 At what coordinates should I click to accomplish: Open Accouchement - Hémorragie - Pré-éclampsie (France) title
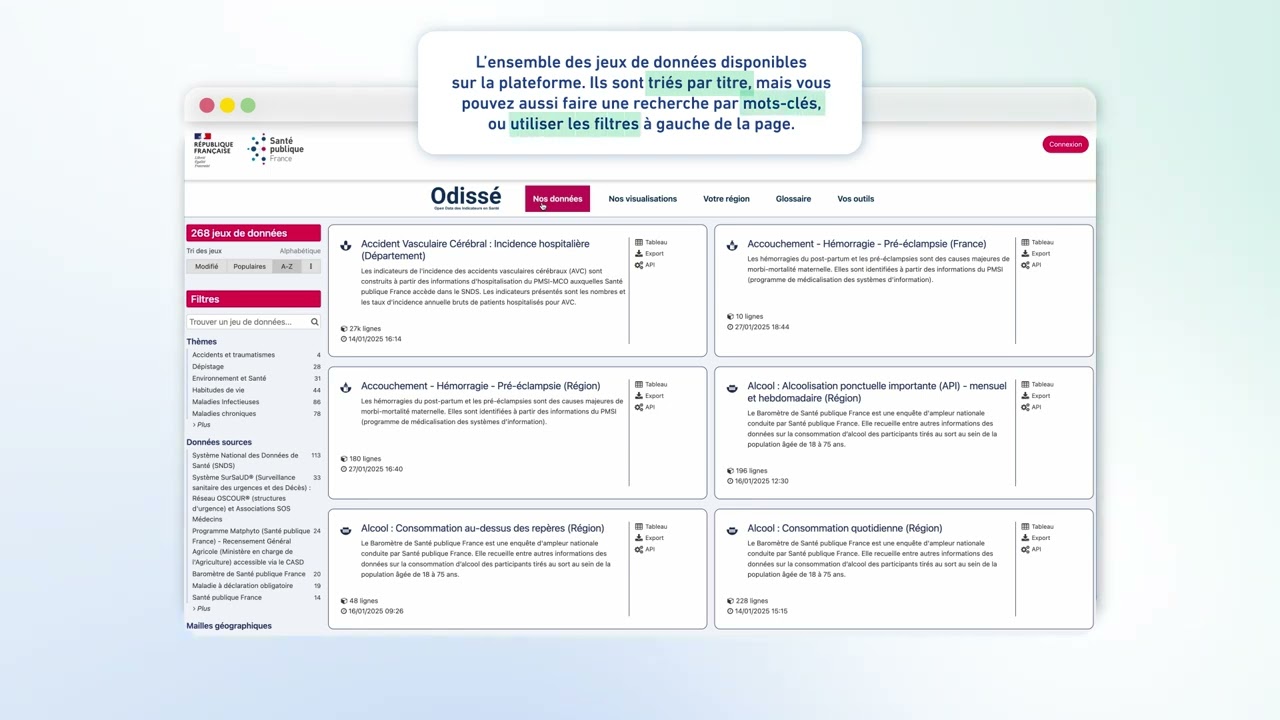pyautogui.click(x=867, y=244)
